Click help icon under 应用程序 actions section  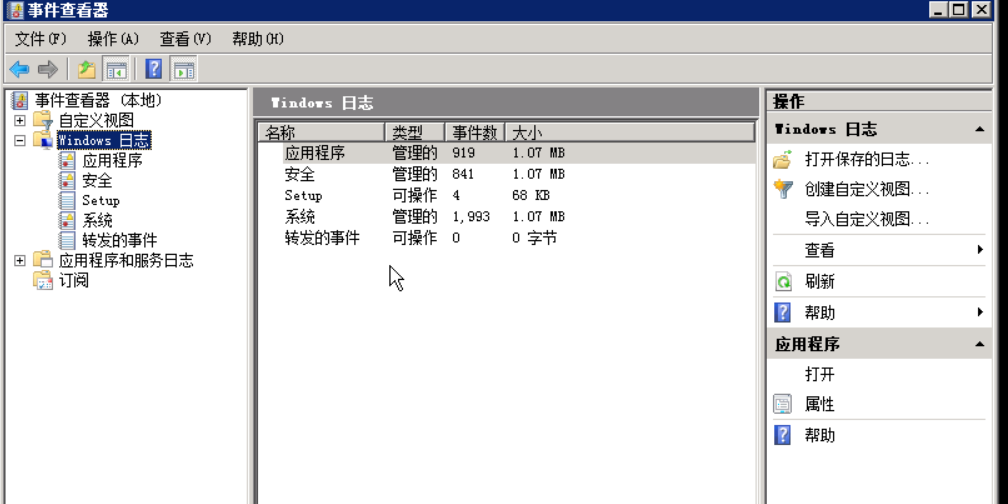[782, 435]
